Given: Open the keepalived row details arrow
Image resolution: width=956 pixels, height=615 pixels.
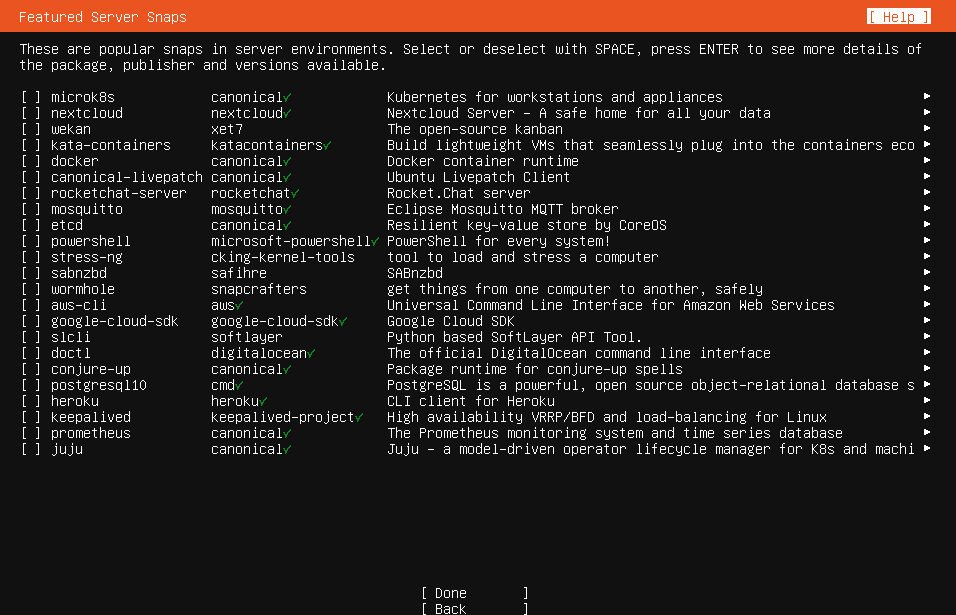Looking at the screenshot, I should 927,416.
